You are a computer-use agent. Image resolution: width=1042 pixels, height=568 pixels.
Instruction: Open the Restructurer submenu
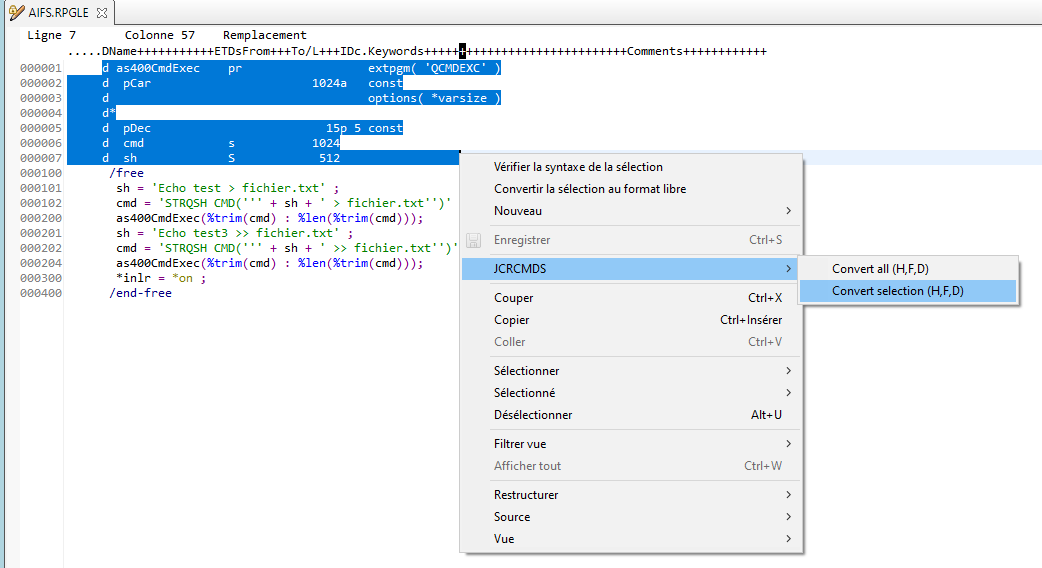click(x=631, y=495)
